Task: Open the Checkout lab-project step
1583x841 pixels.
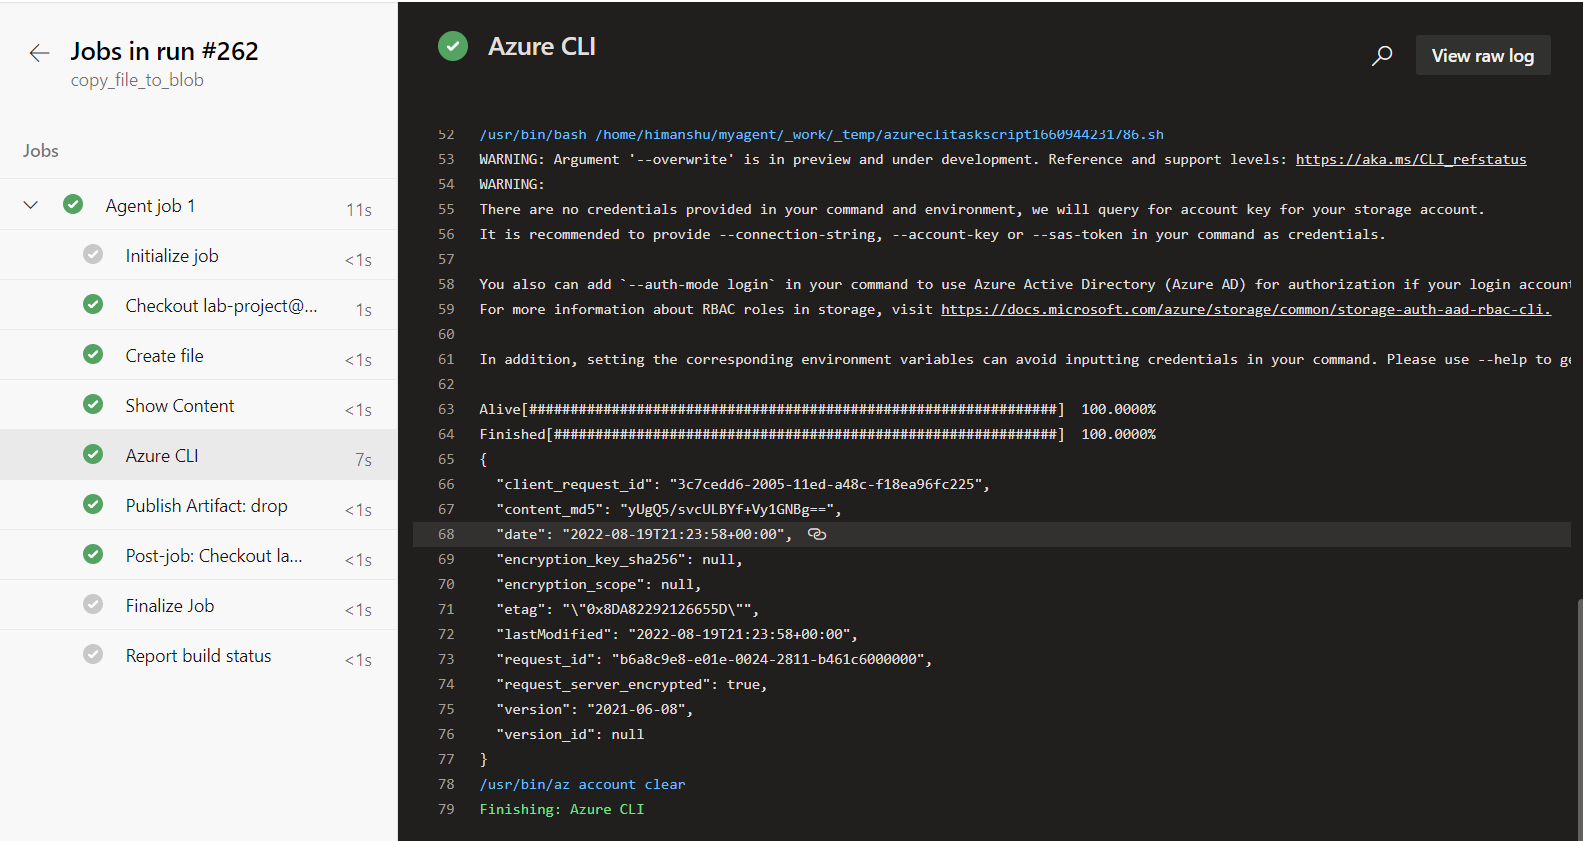Action: [x=199, y=306]
